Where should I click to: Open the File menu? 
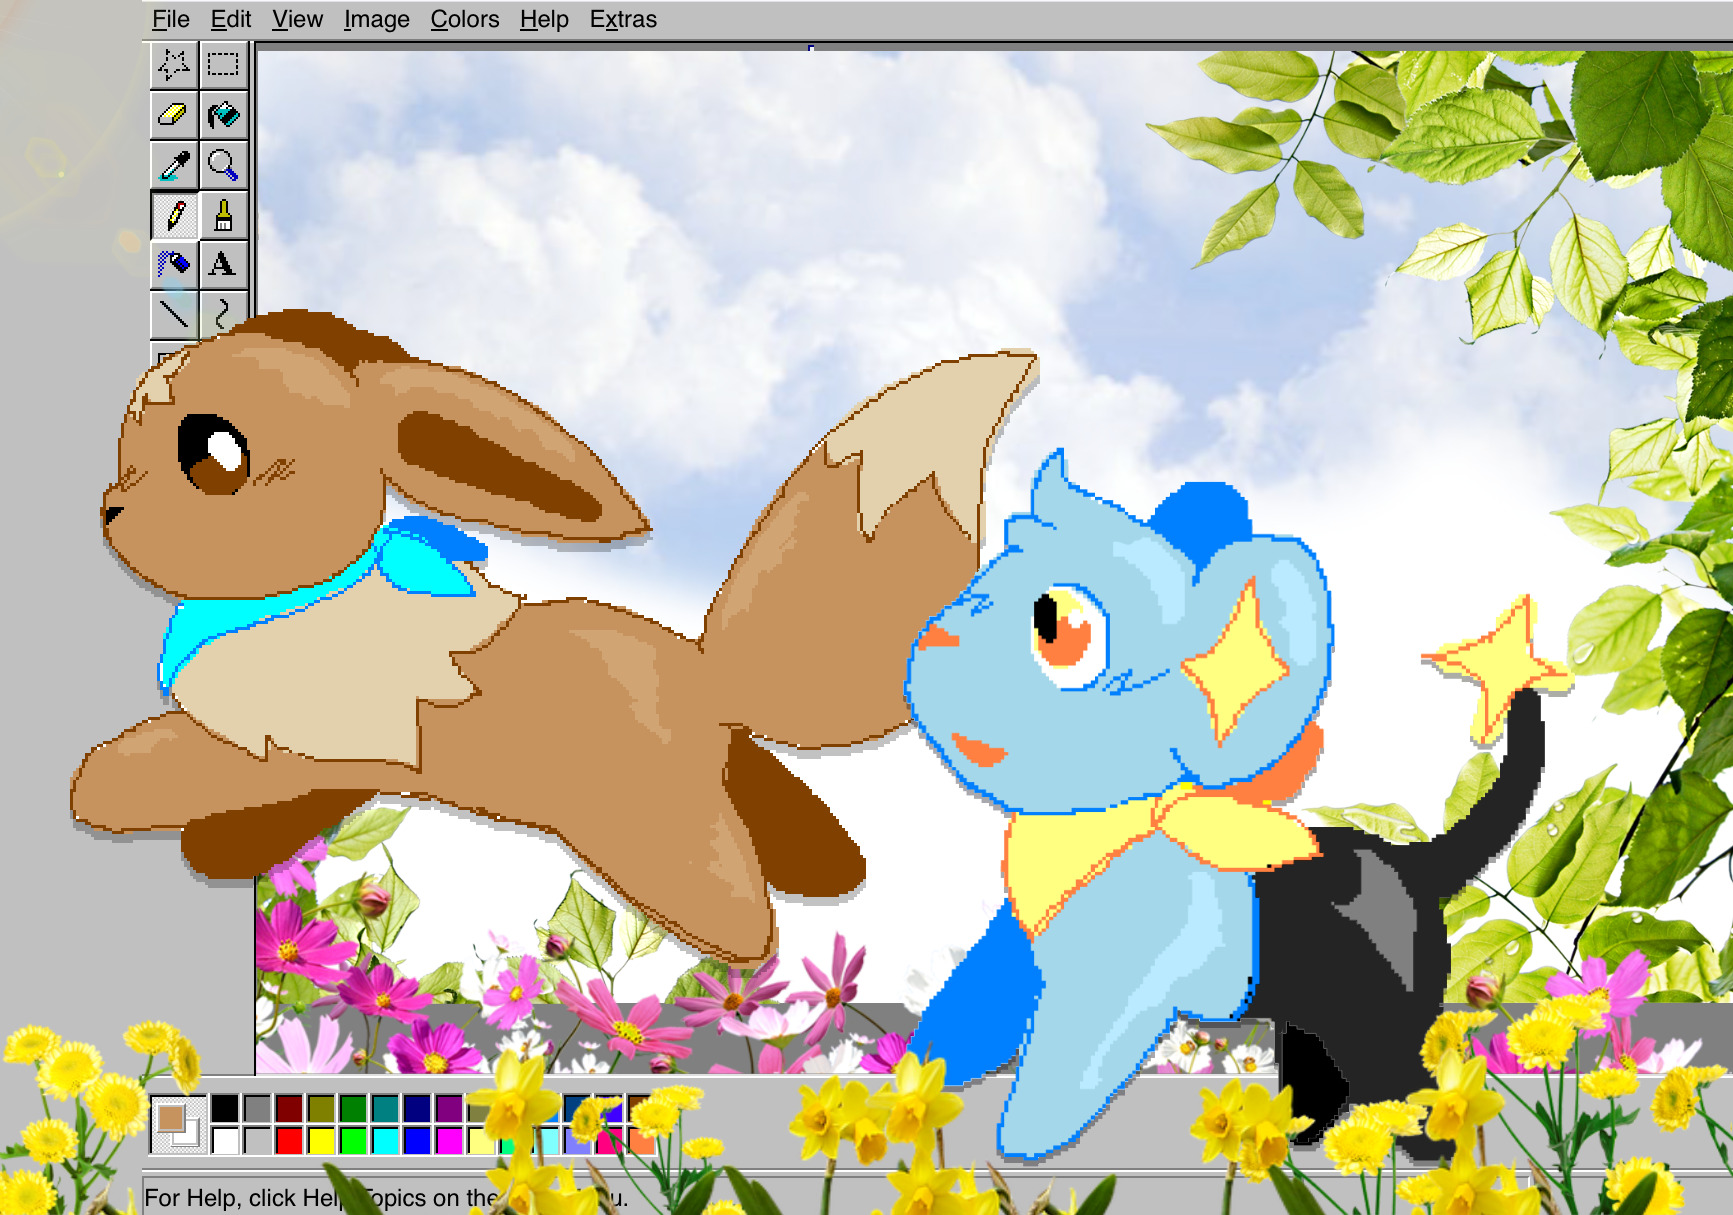pos(171,19)
